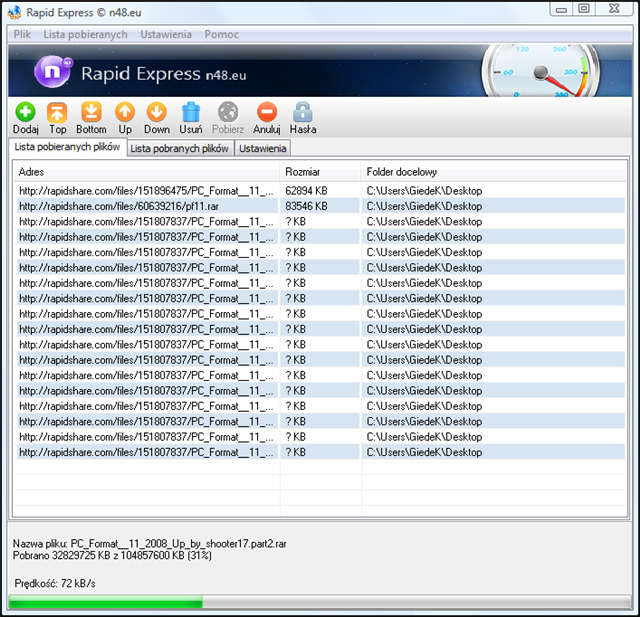The height and width of the screenshot is (617, 640).
Task: Click the Pobierz globe icon
Action: (x=228, y=112)
